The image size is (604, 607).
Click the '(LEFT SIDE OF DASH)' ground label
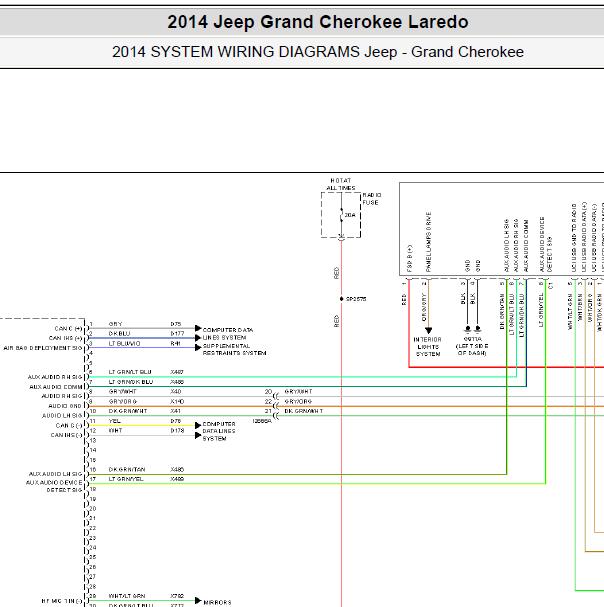click(x=472, y=349)
